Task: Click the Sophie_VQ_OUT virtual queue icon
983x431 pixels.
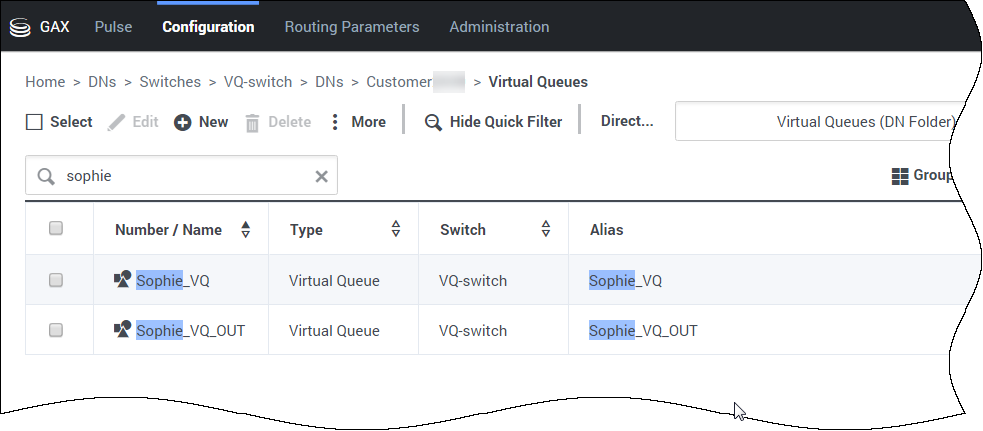Action: pyautogui.click(x=123, y=329)
